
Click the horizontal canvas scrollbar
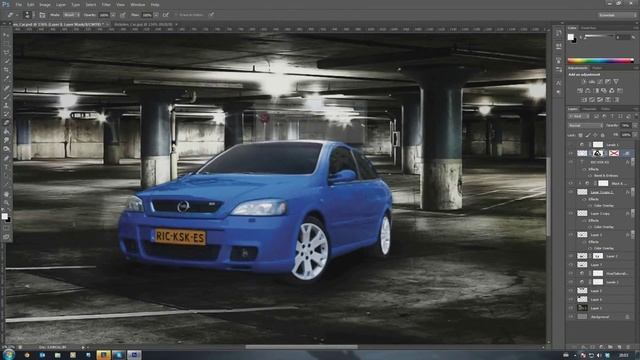click(302, 347)
